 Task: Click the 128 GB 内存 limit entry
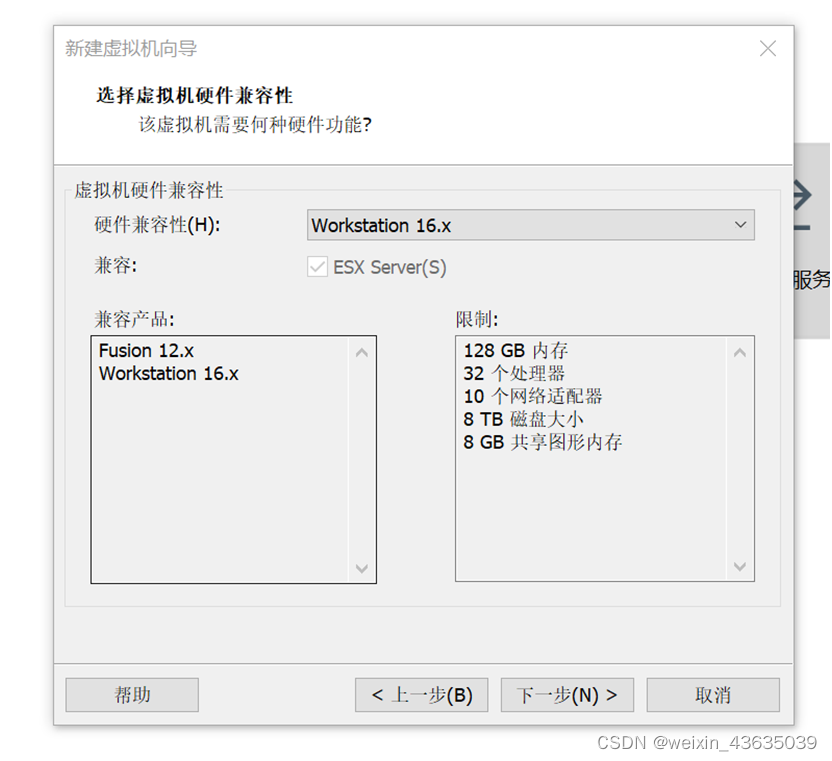[x=515, y=351]
